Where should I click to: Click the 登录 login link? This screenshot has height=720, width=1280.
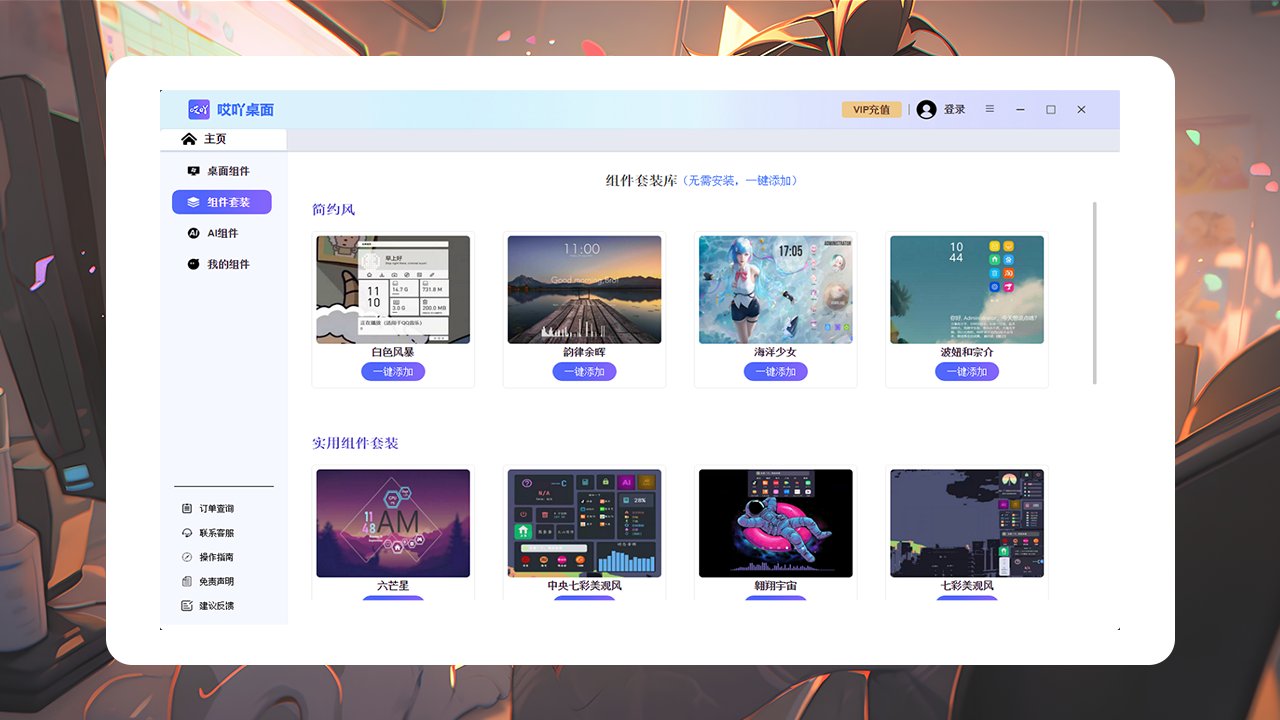[953, 110]
